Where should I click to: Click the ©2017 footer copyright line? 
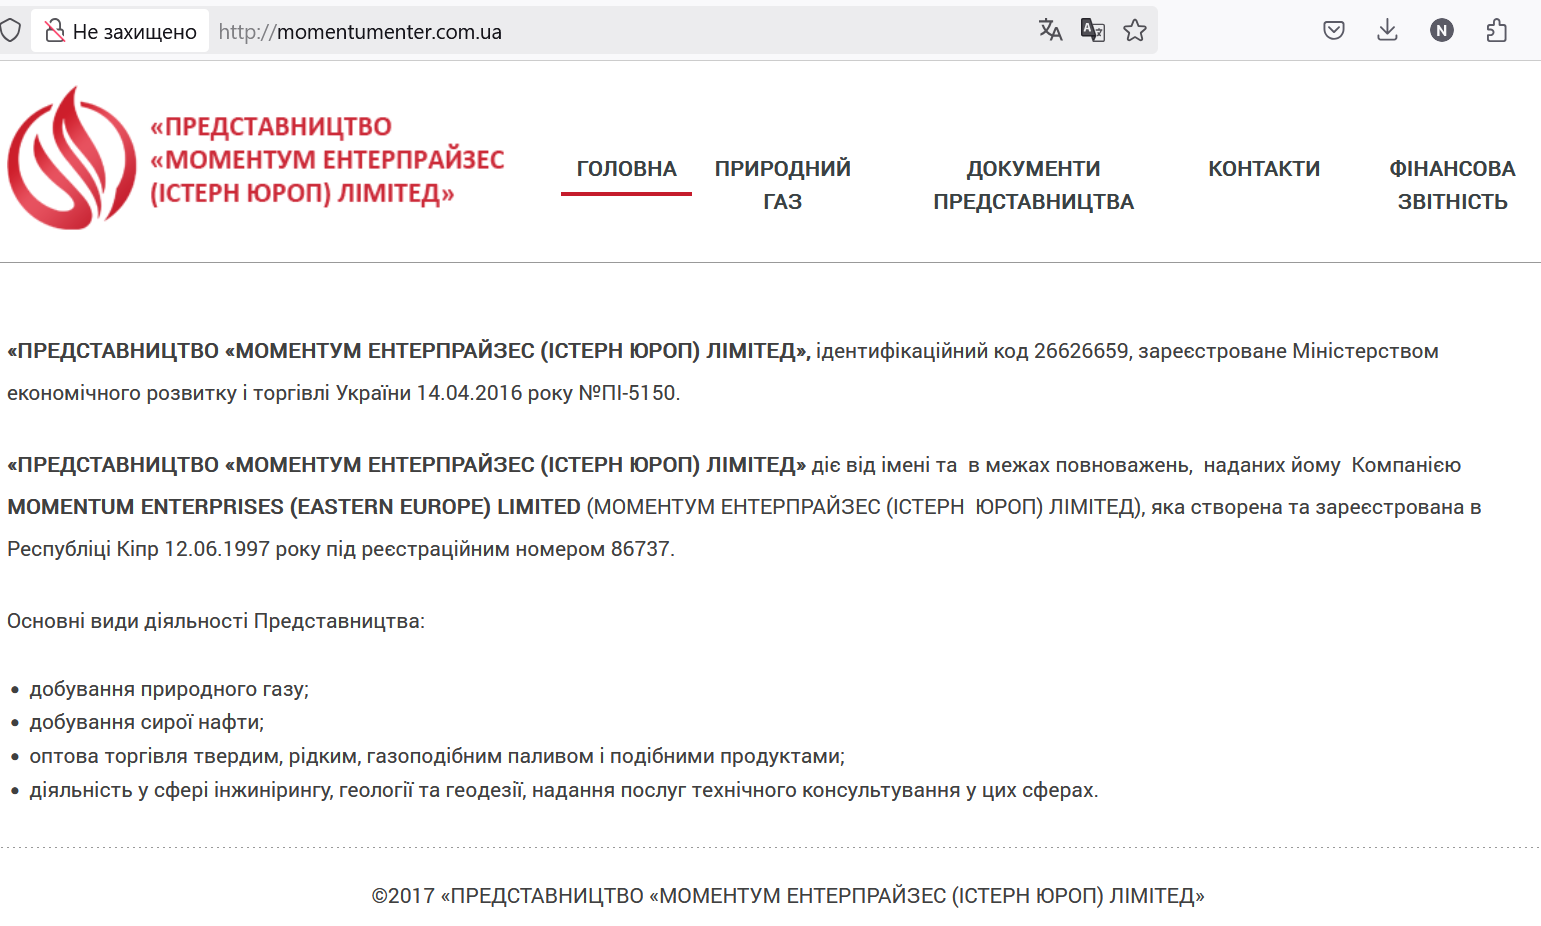788,896
